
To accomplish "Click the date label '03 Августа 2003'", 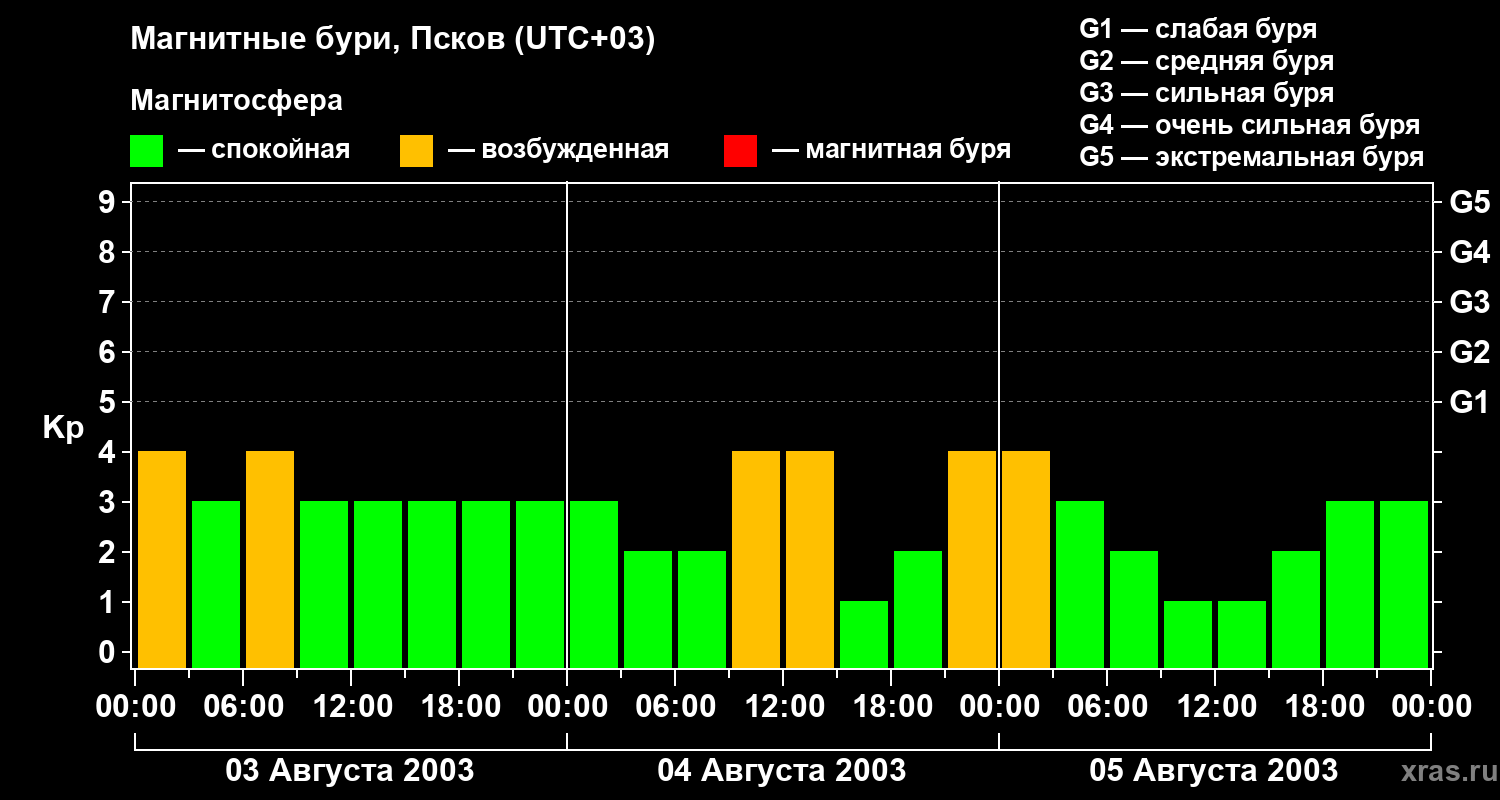I will (x=350, y=770).
